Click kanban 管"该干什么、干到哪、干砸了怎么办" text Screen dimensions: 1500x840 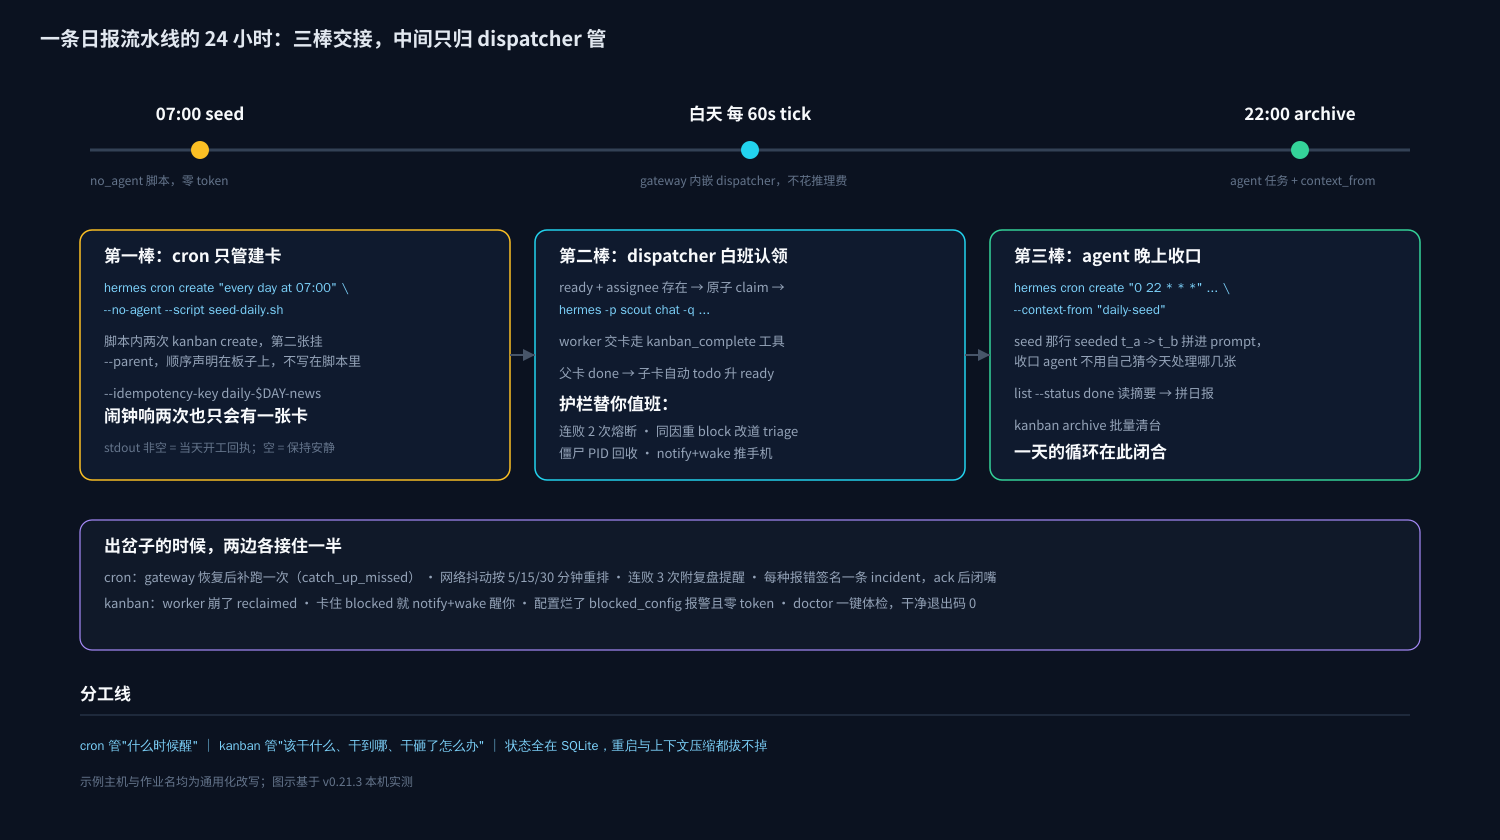[x=351, y=746]
